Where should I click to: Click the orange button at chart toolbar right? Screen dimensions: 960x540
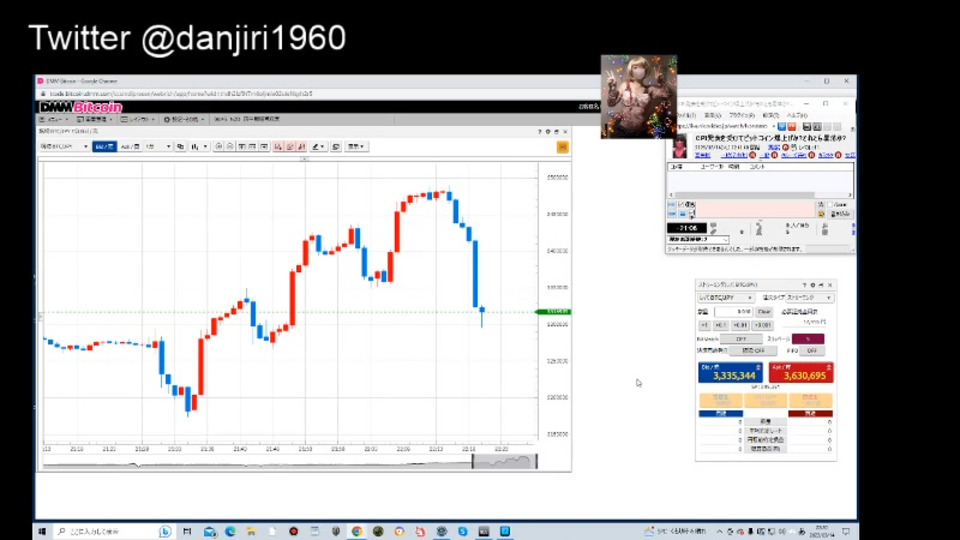pos(563,147)
